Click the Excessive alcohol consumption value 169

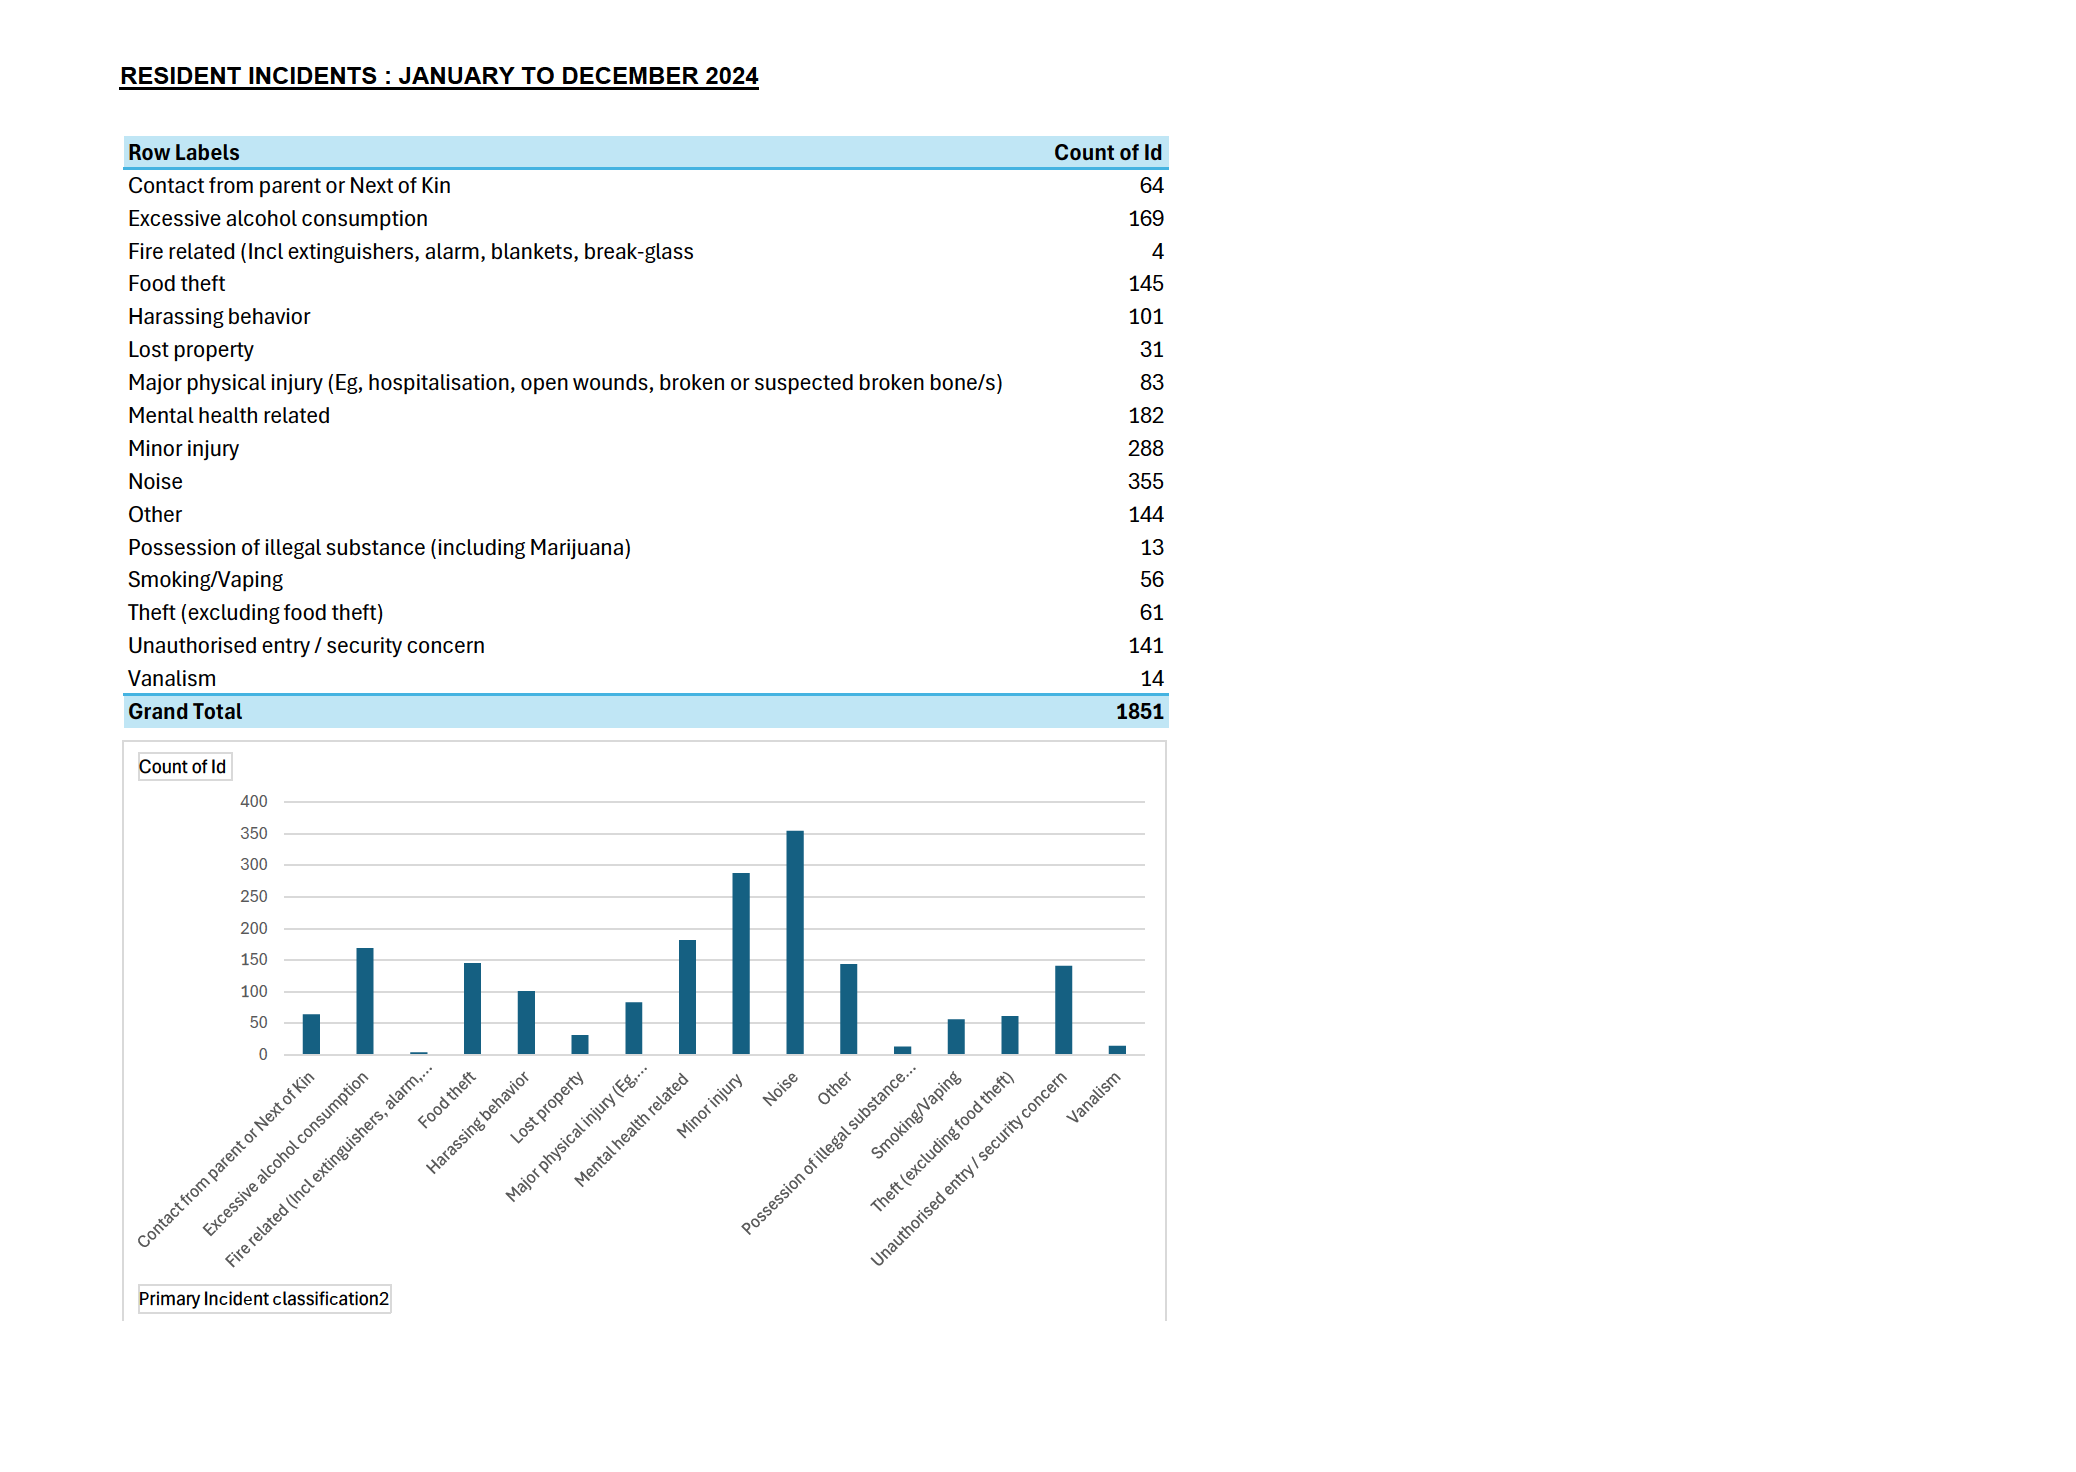click(1146, 219)
